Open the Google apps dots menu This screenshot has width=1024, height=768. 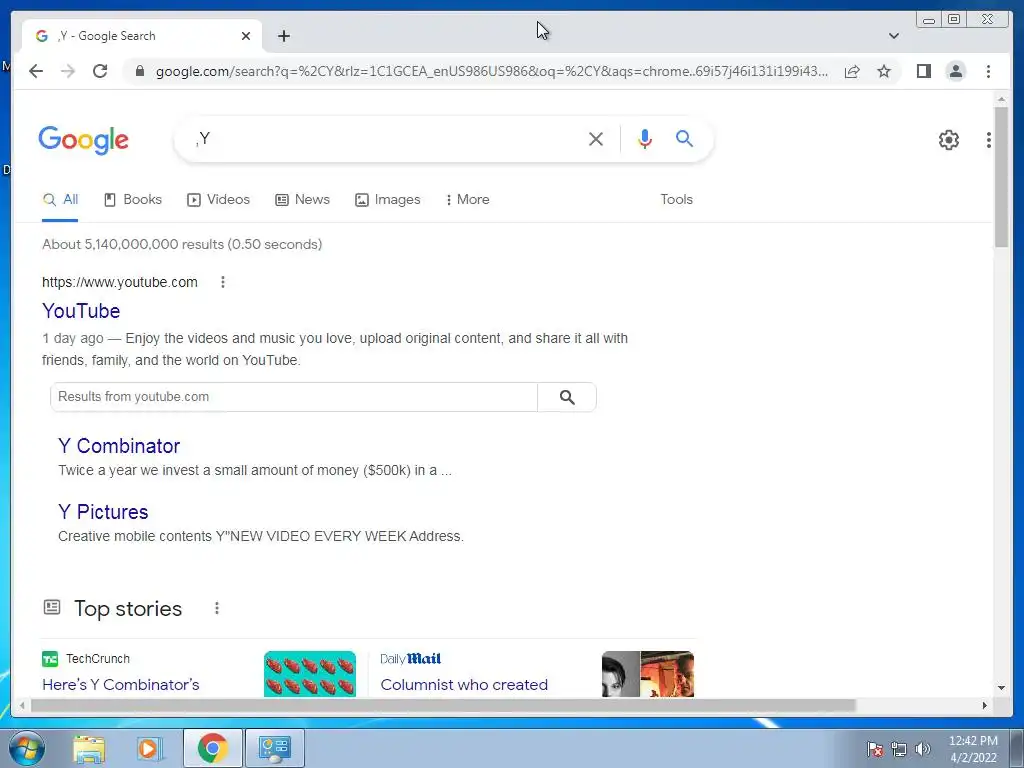tap(989, 140)
